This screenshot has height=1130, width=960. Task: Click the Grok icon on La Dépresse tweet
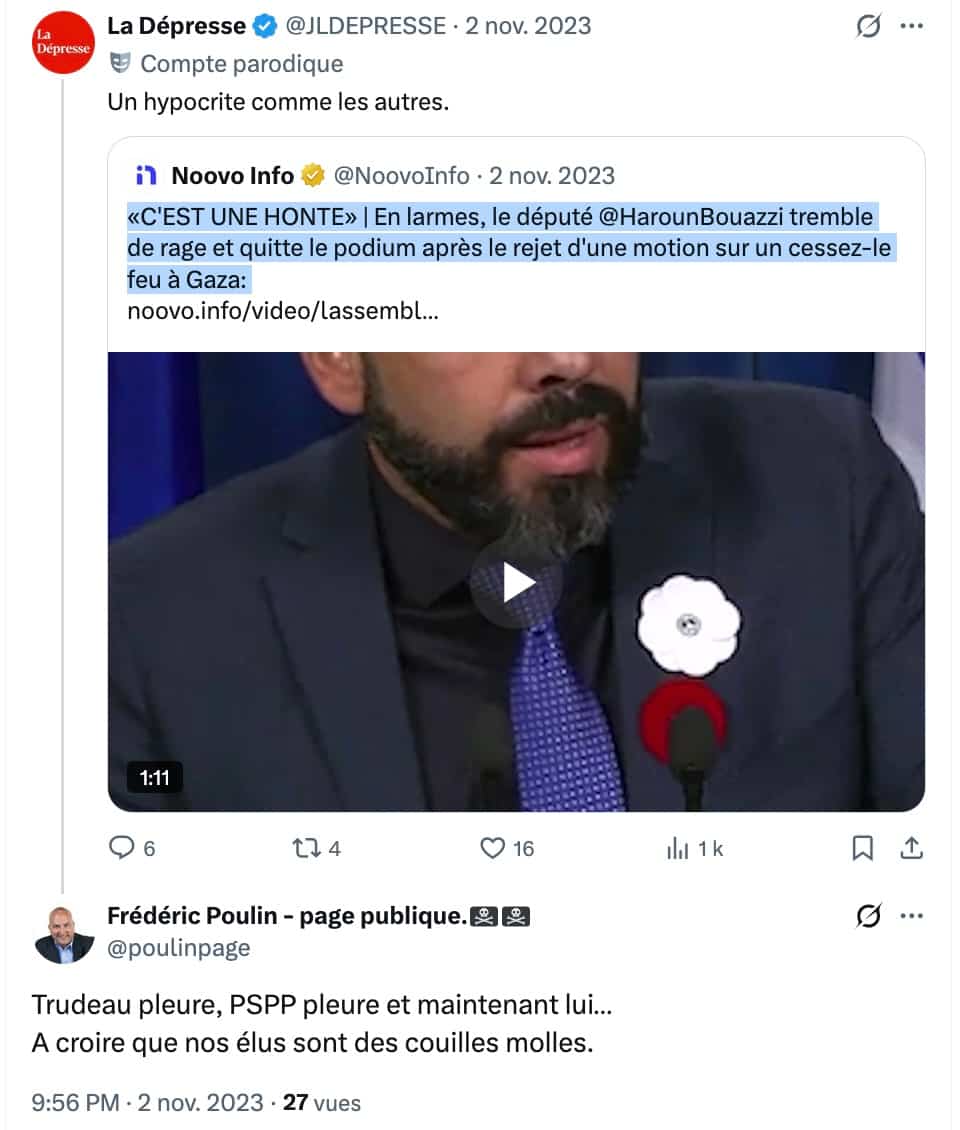868,26
